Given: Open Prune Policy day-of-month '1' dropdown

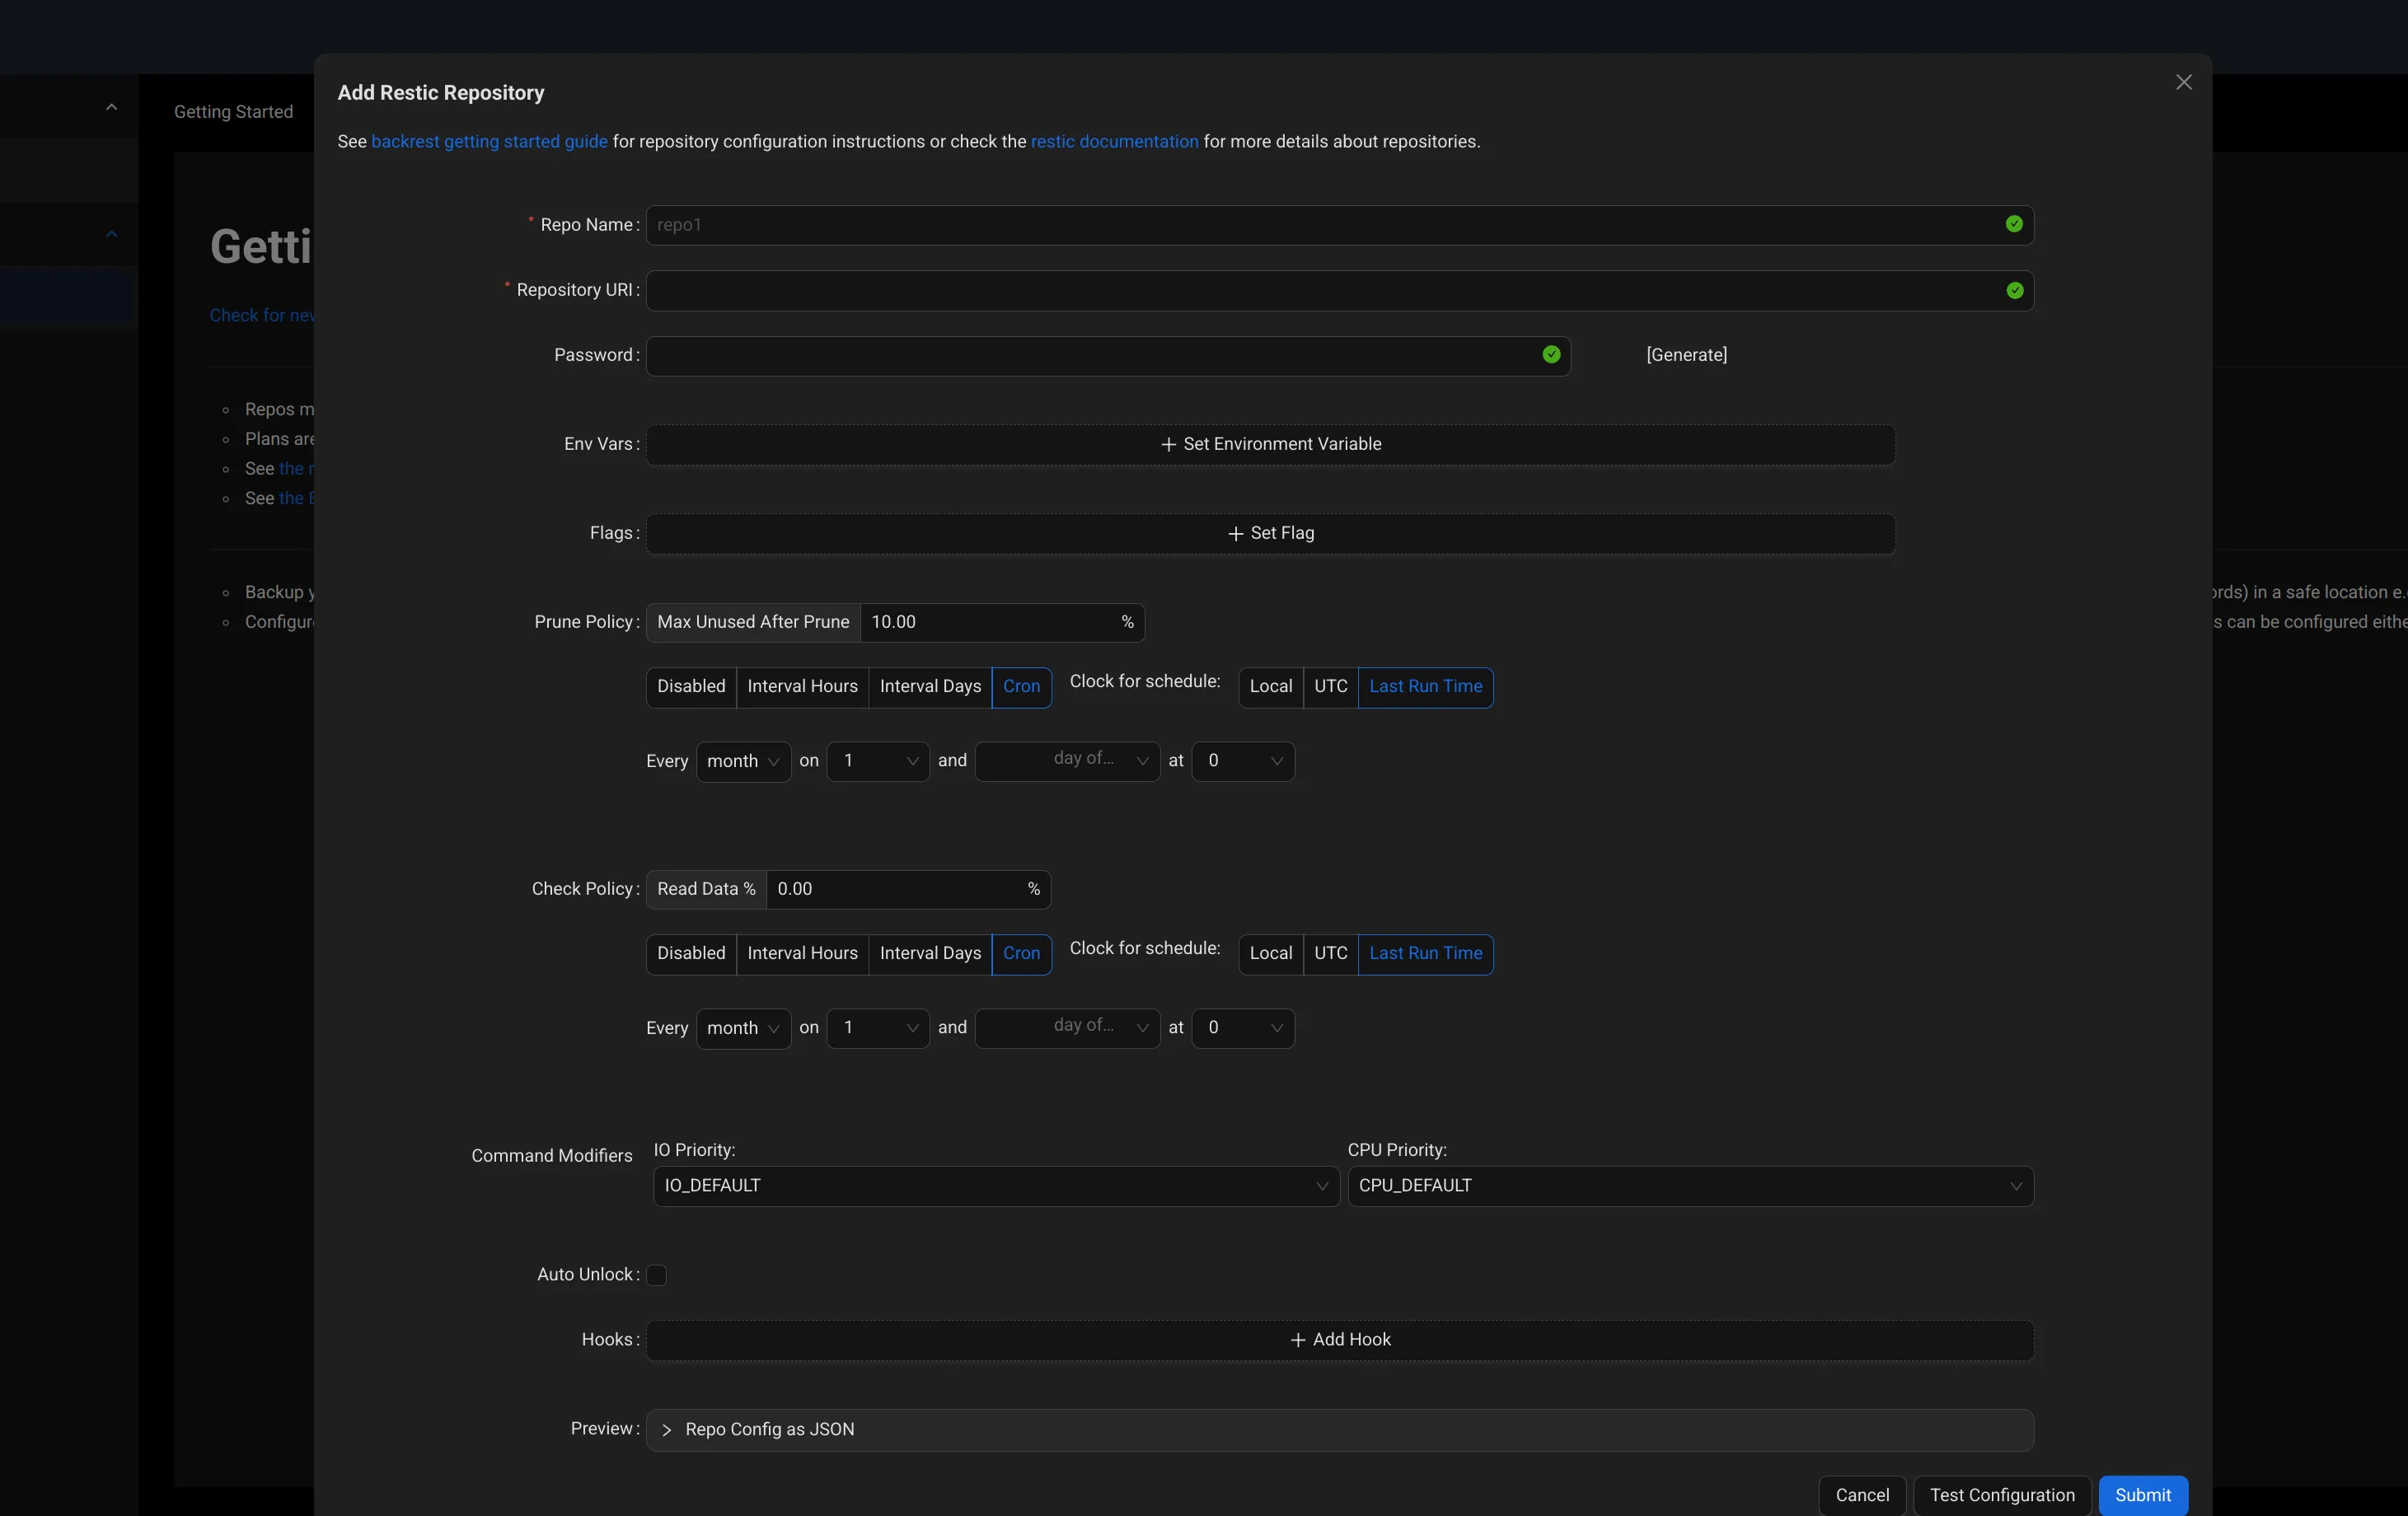Looking at the screenshot, I should tap(878, 761).
